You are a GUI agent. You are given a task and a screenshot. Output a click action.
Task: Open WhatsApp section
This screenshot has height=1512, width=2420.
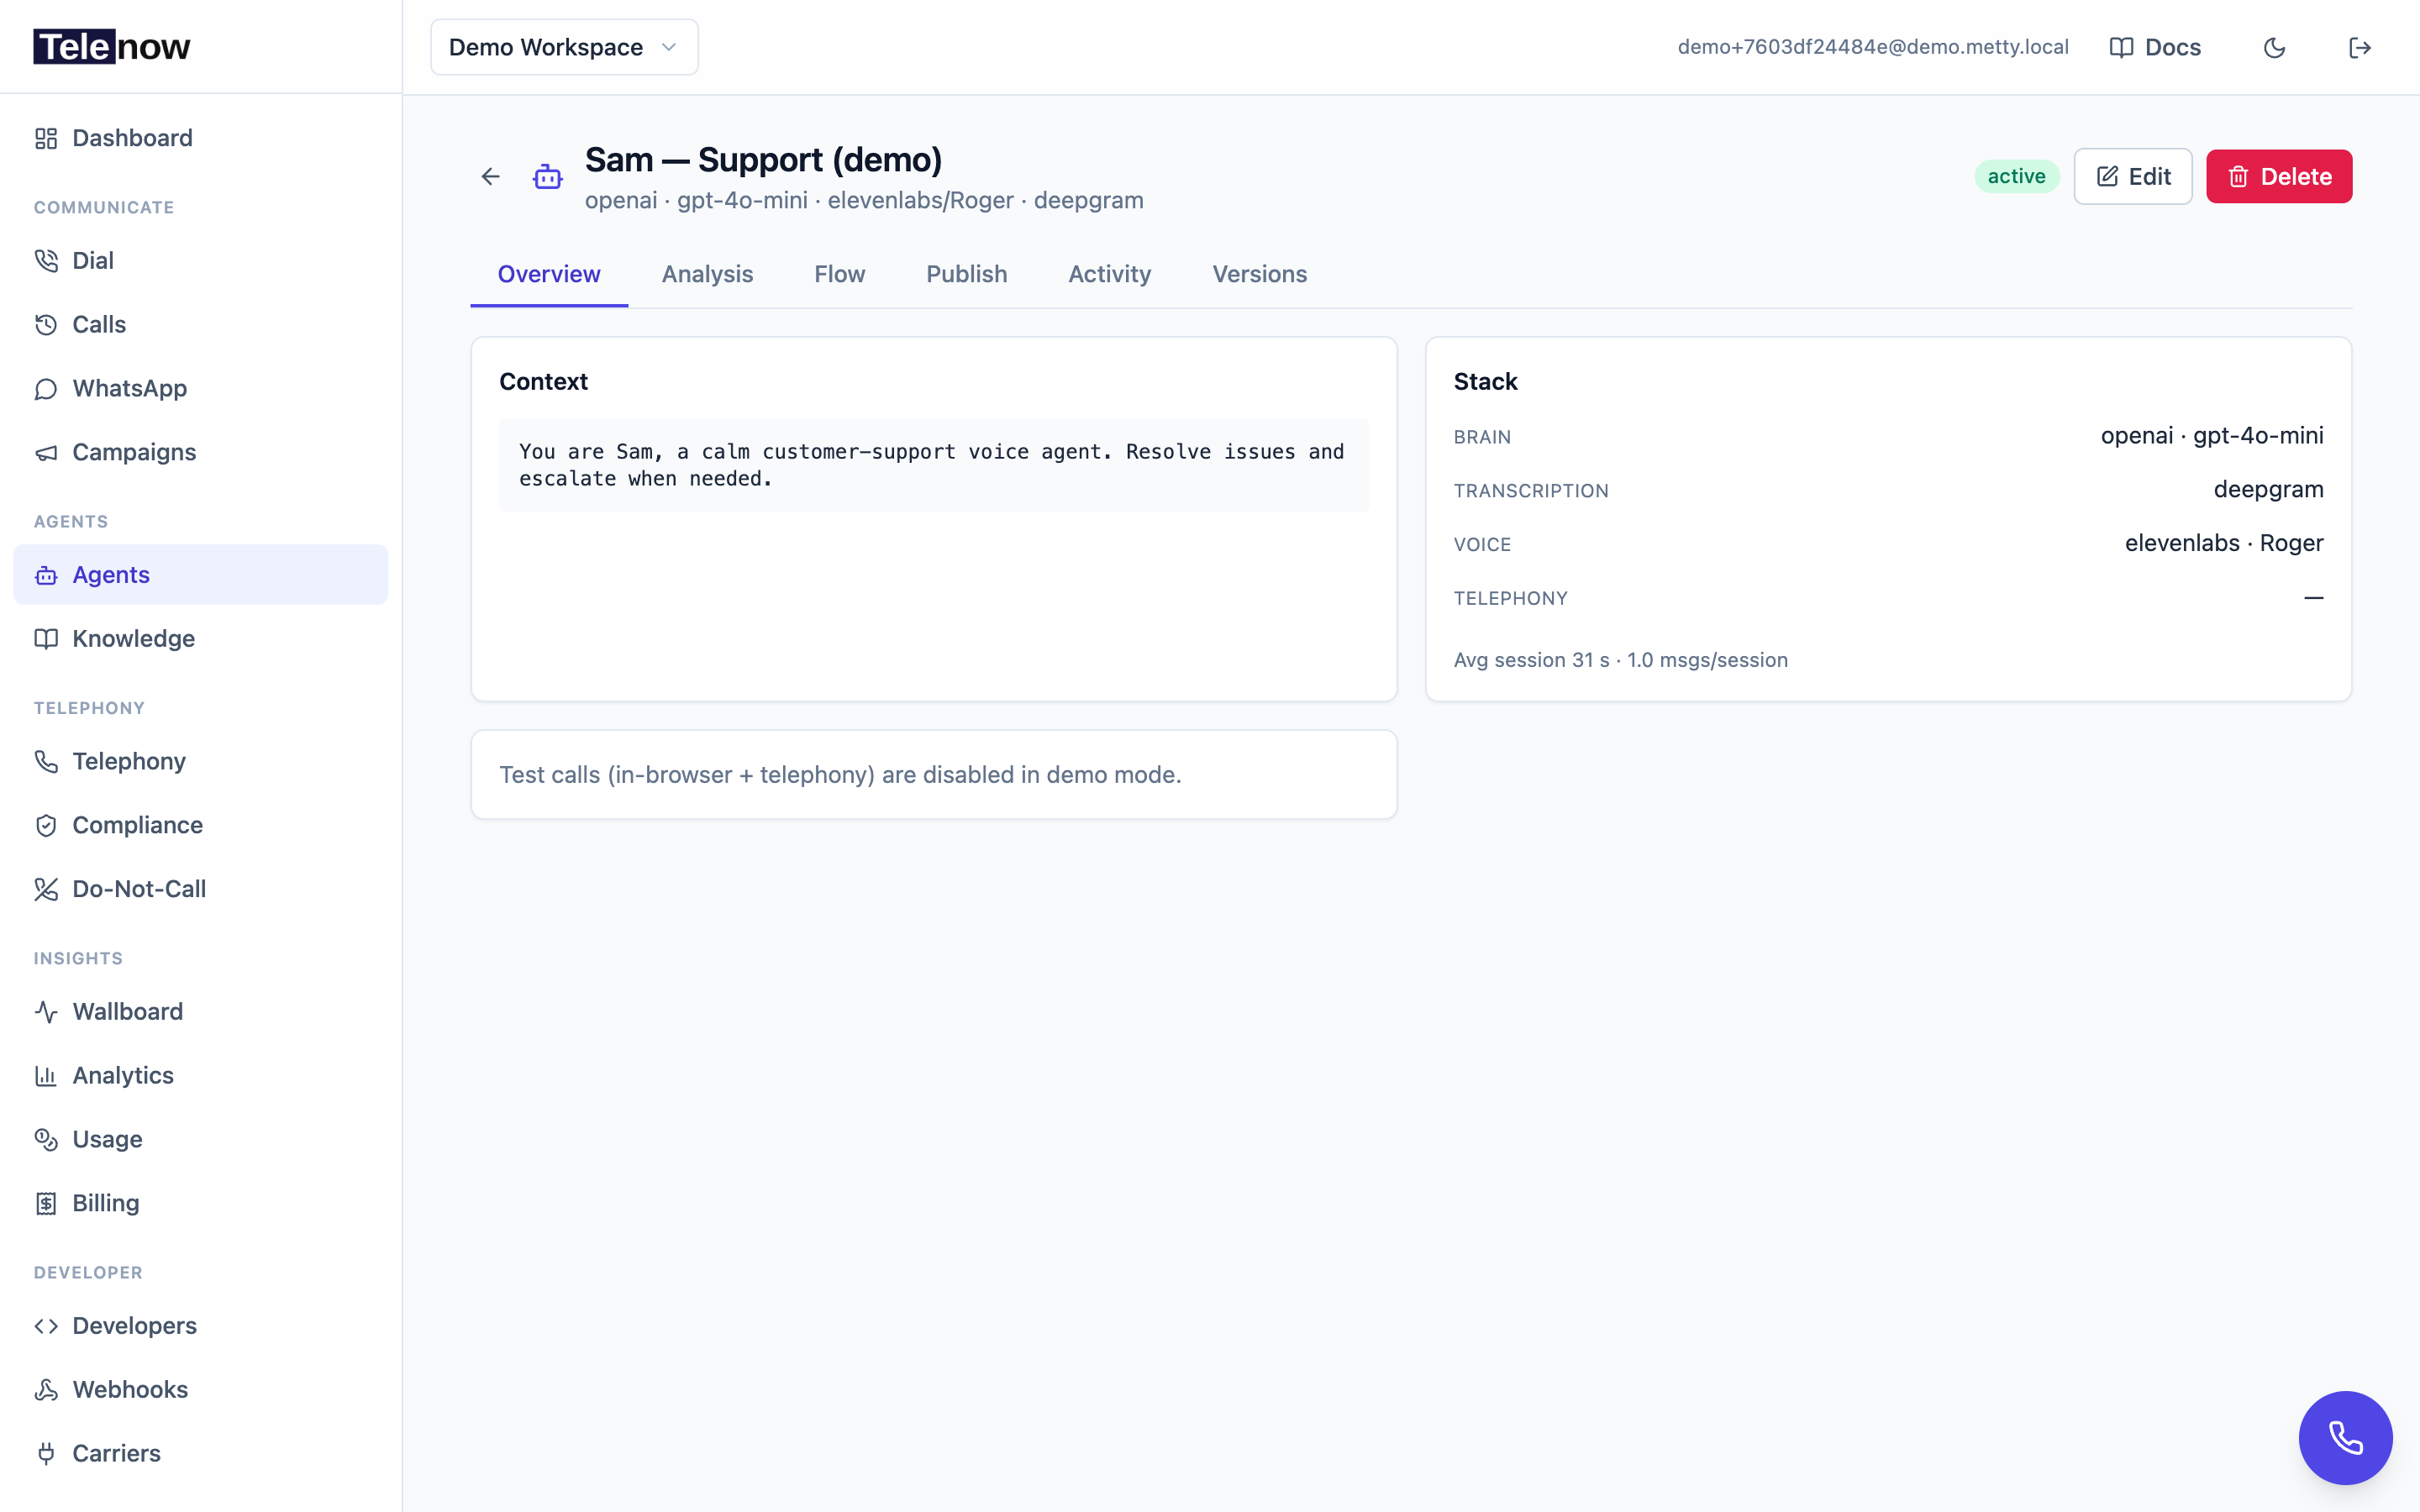click(201, 388)
